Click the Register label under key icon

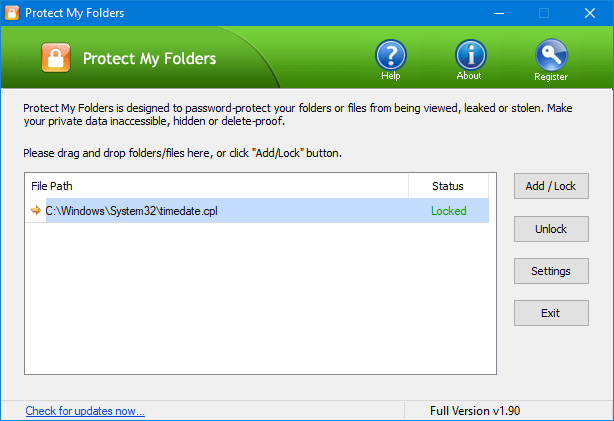pos(551,77)
